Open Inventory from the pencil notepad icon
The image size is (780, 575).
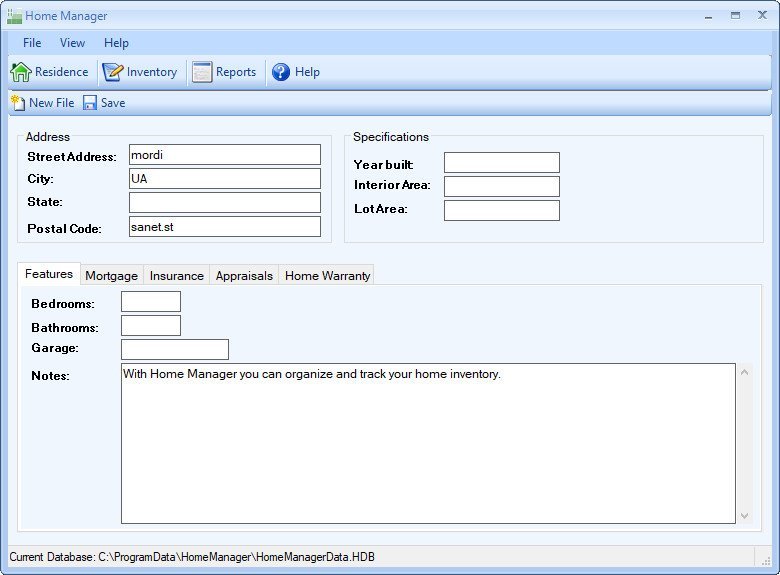pos(113,72)
